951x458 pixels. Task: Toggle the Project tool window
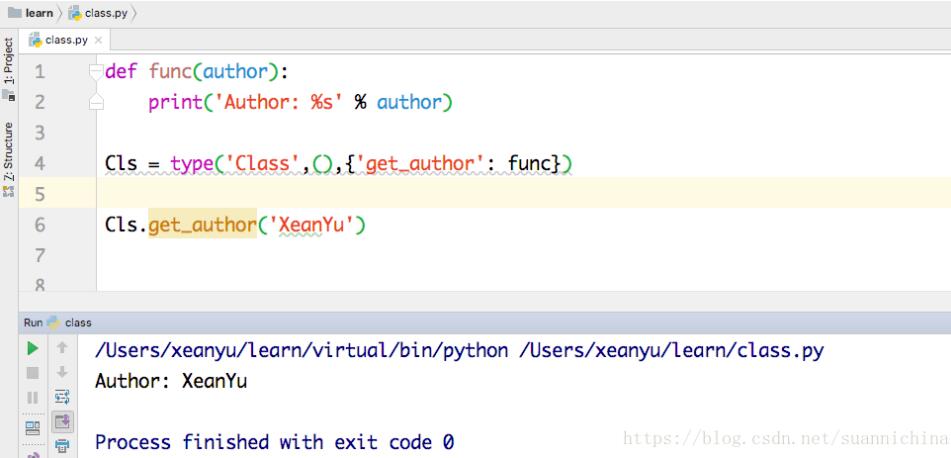tap(8, 69)
